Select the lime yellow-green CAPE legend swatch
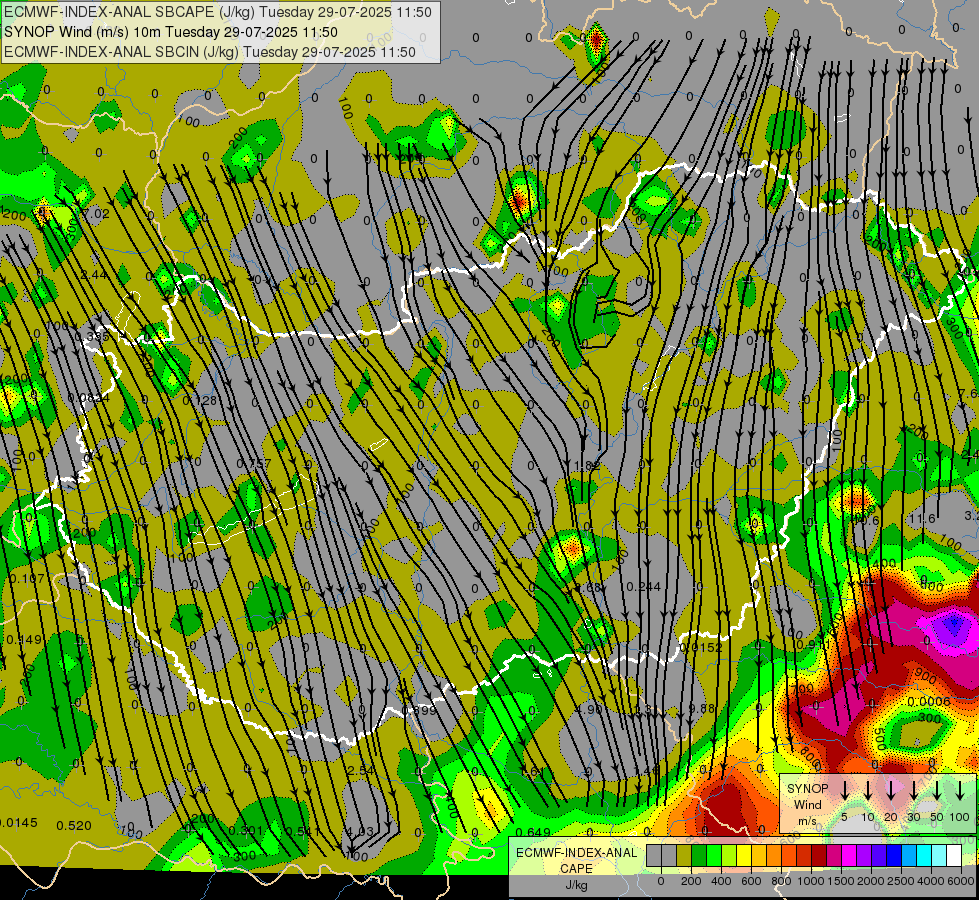The image size is (979, 900). [729, 855]
